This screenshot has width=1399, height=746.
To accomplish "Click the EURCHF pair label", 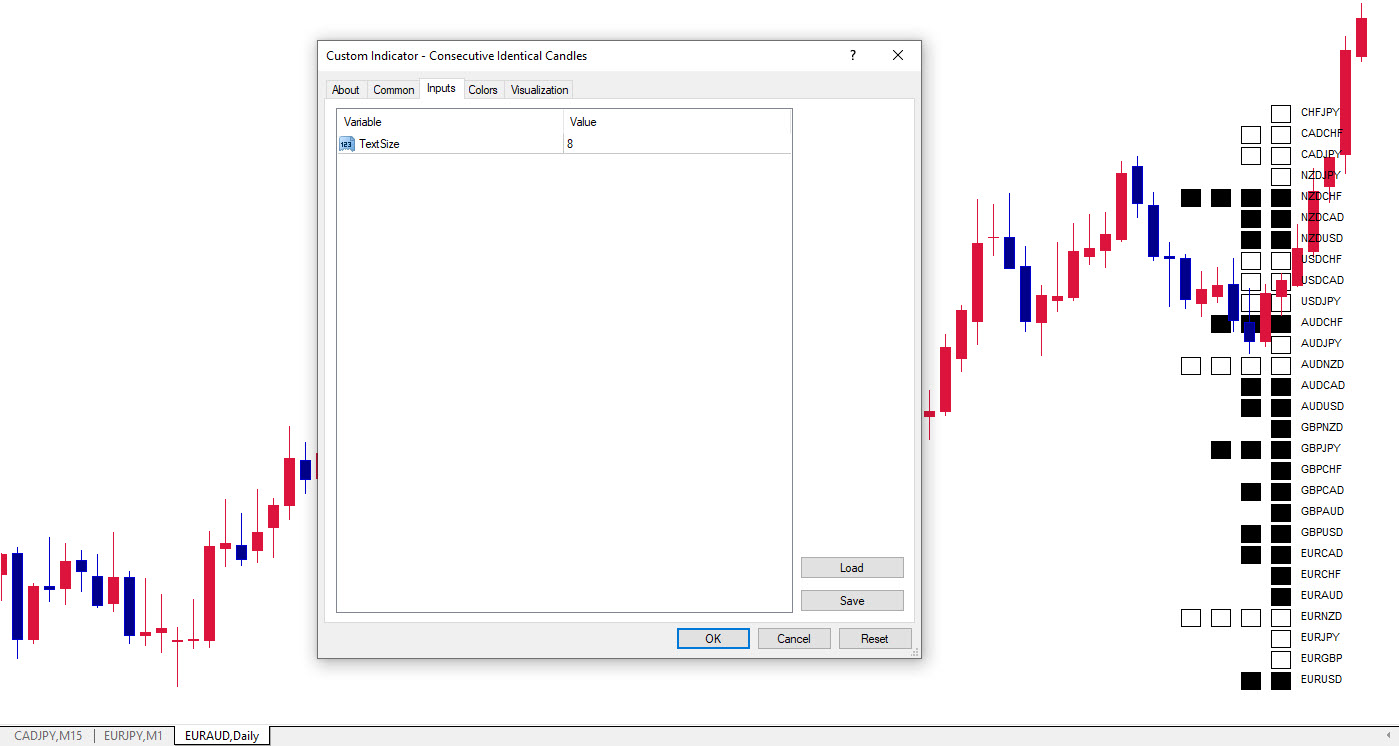I will coord(1321,574).
